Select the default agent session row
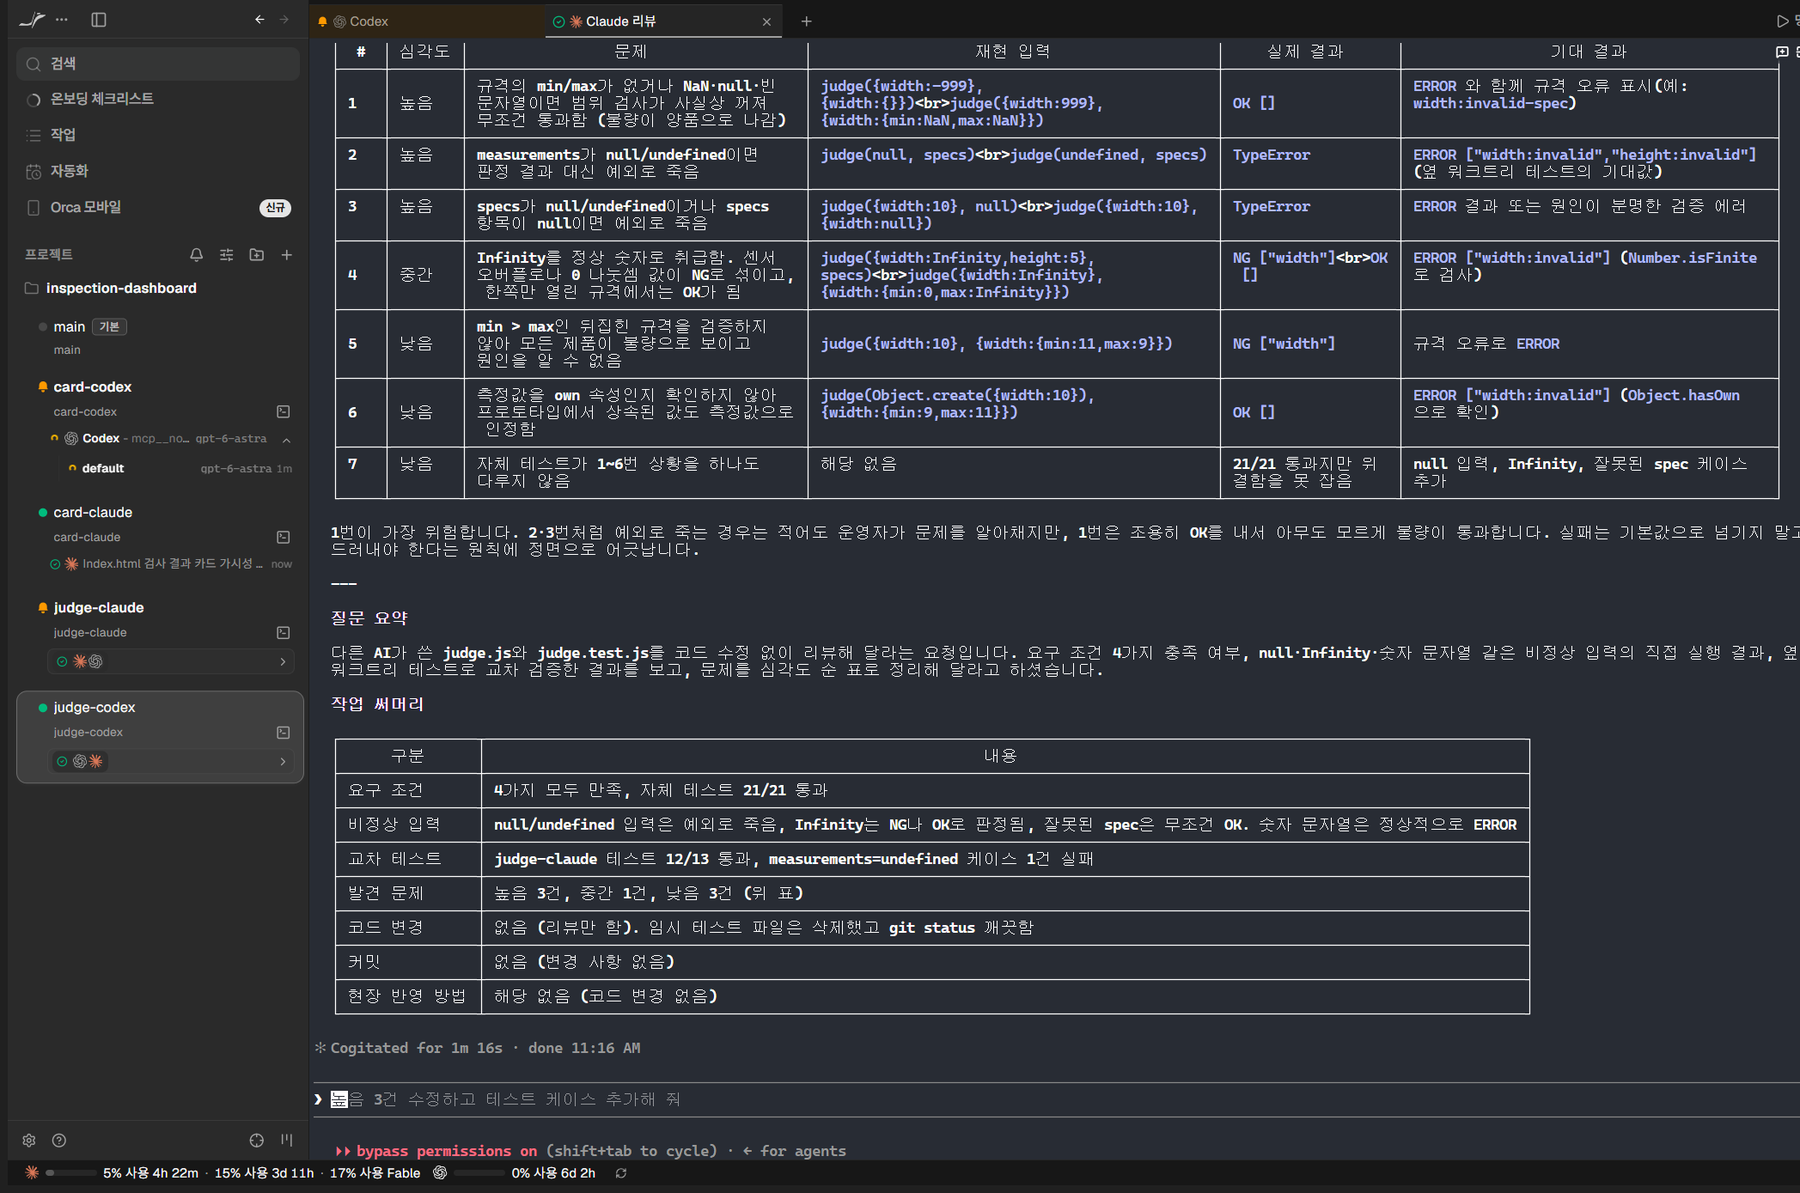The width and height of the screenshot is (1800, 1193). click(x=178, y=468)
